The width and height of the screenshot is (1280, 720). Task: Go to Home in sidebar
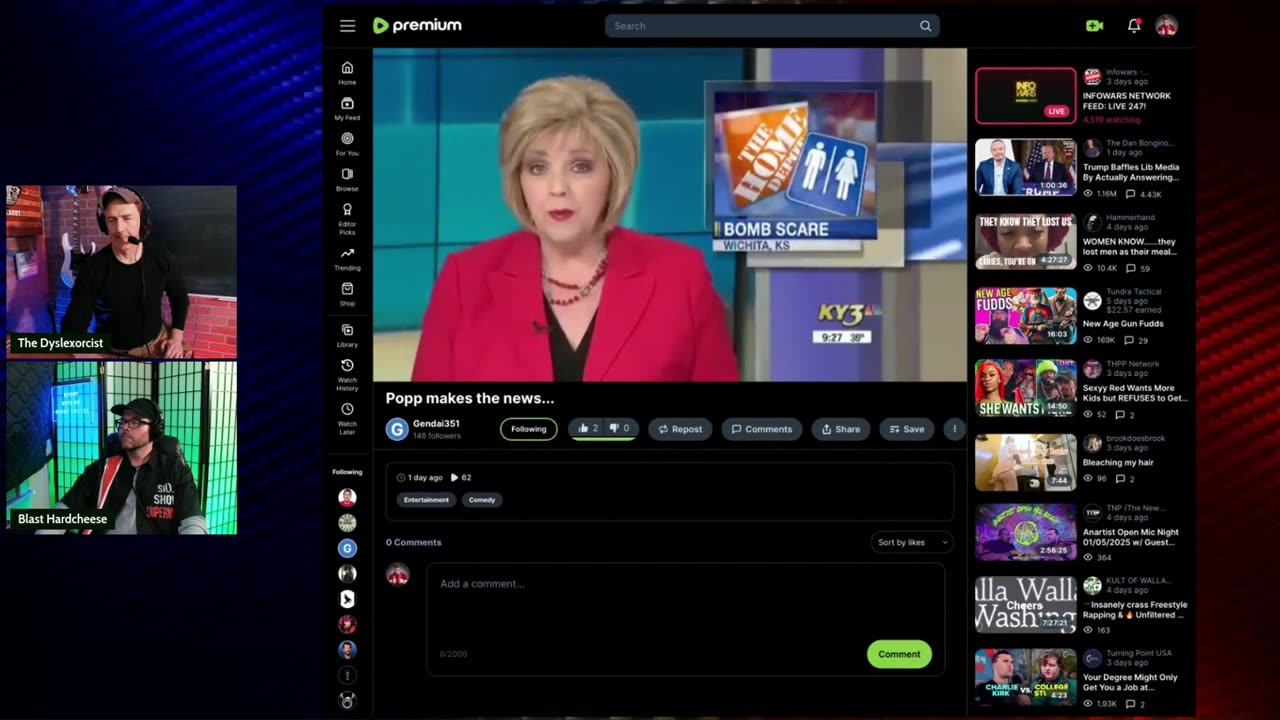click(347, 73)
